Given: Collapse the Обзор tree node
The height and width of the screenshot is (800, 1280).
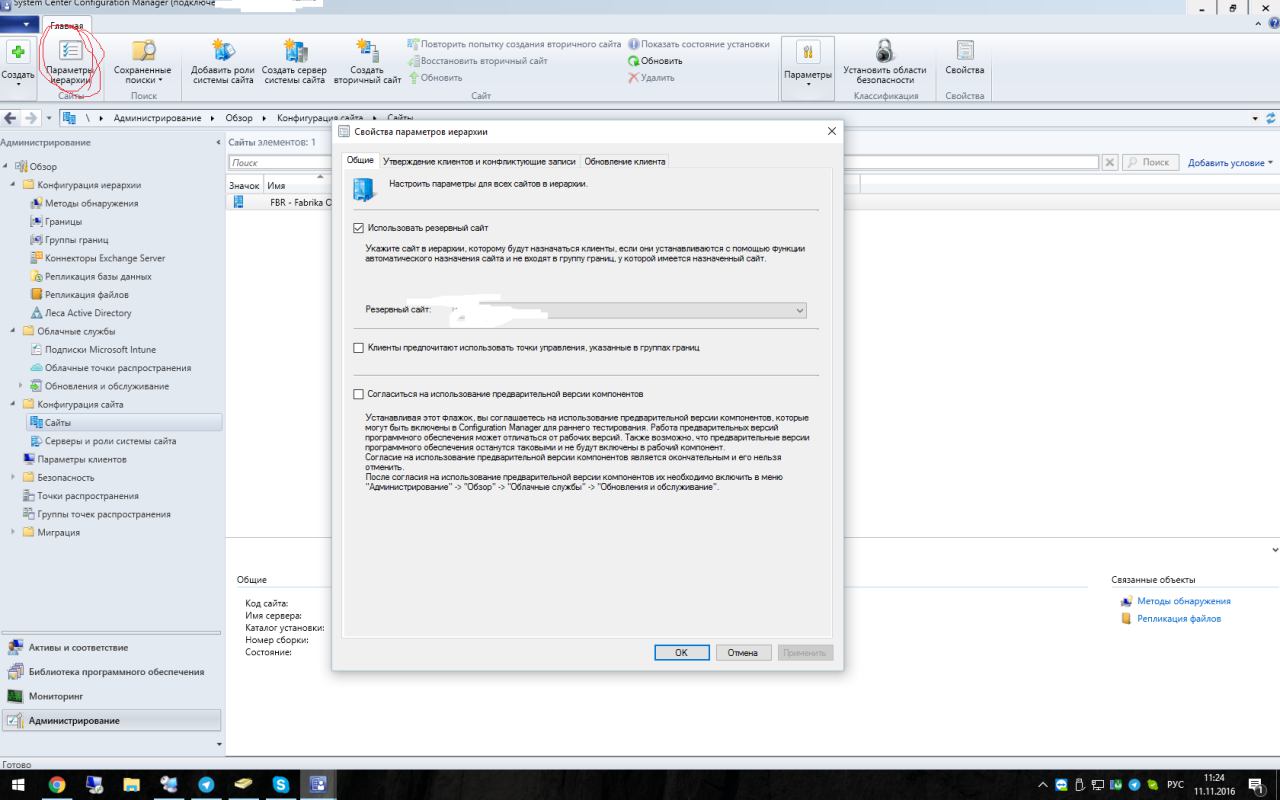Looking at the screenshot, I should click(6, 166).
